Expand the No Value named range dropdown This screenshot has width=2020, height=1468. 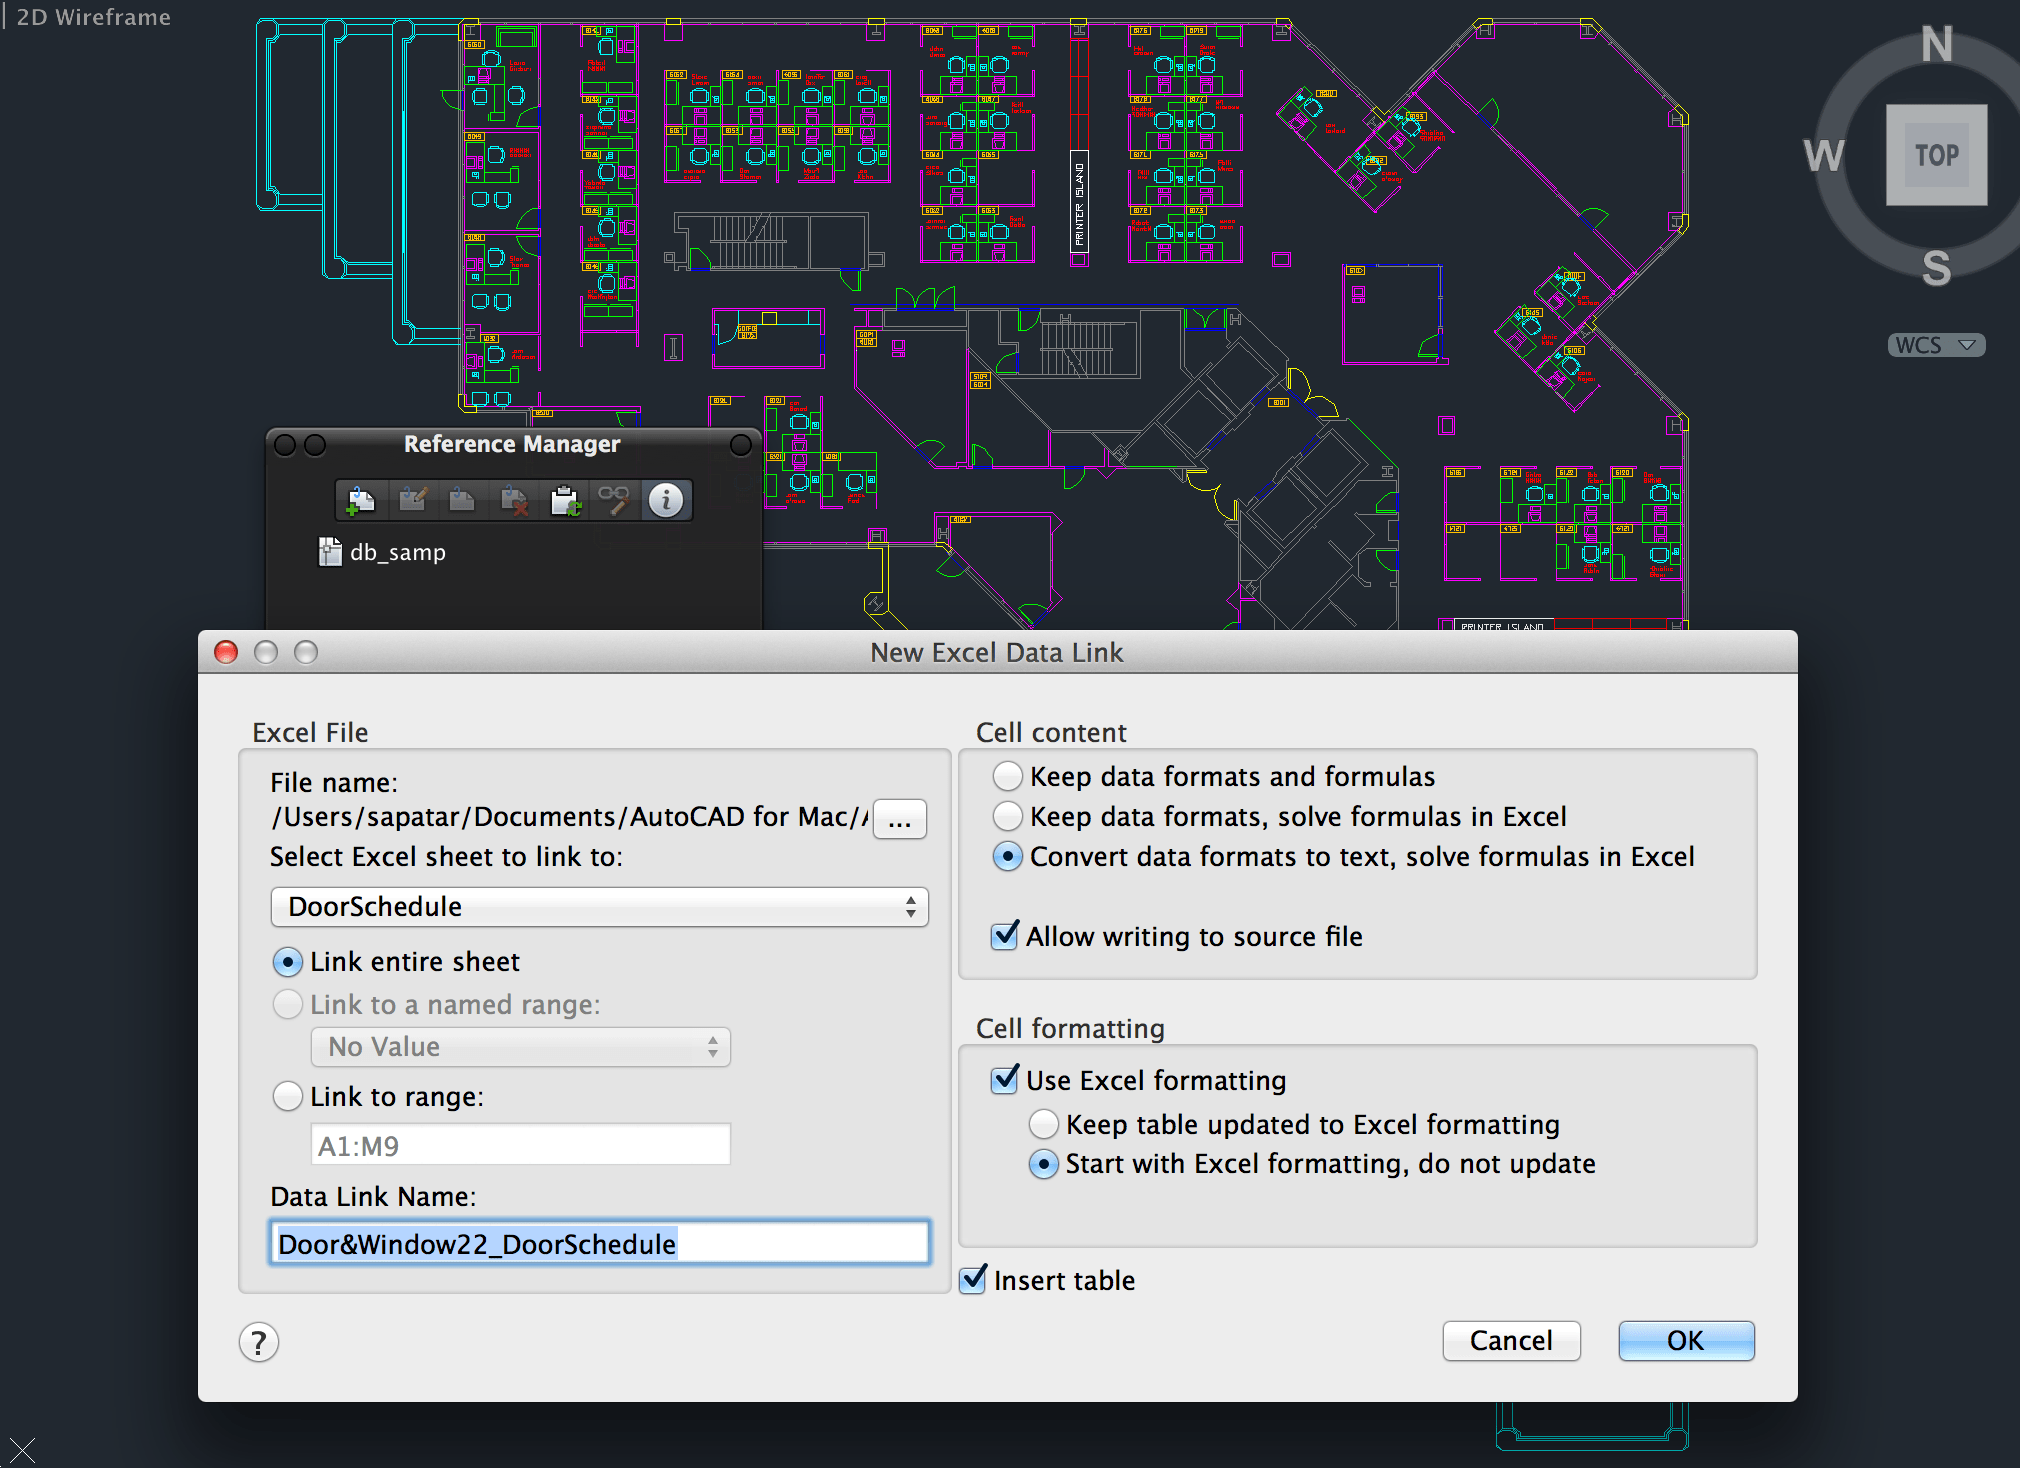pos(520,1047)
